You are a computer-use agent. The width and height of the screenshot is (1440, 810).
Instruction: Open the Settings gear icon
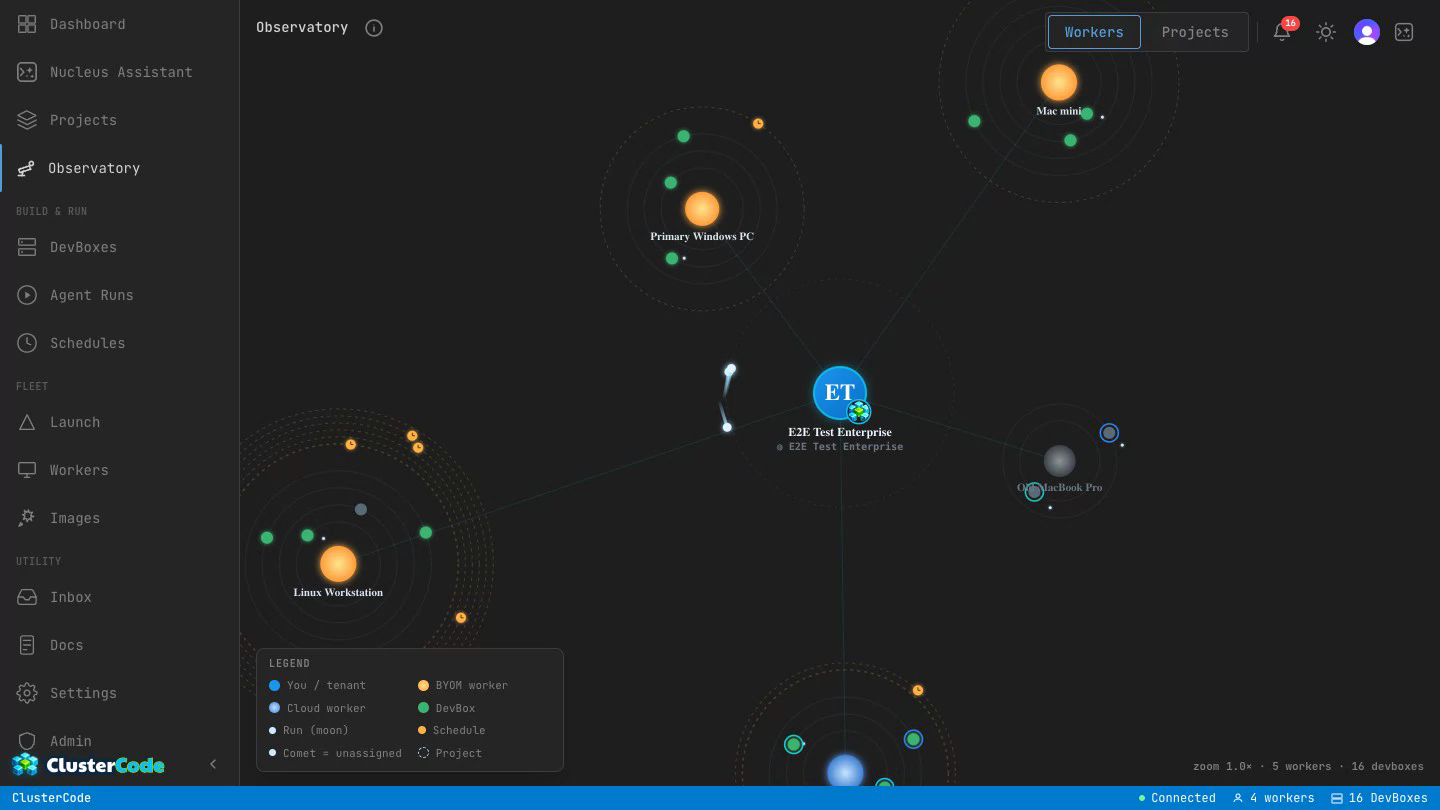(27, 693)
